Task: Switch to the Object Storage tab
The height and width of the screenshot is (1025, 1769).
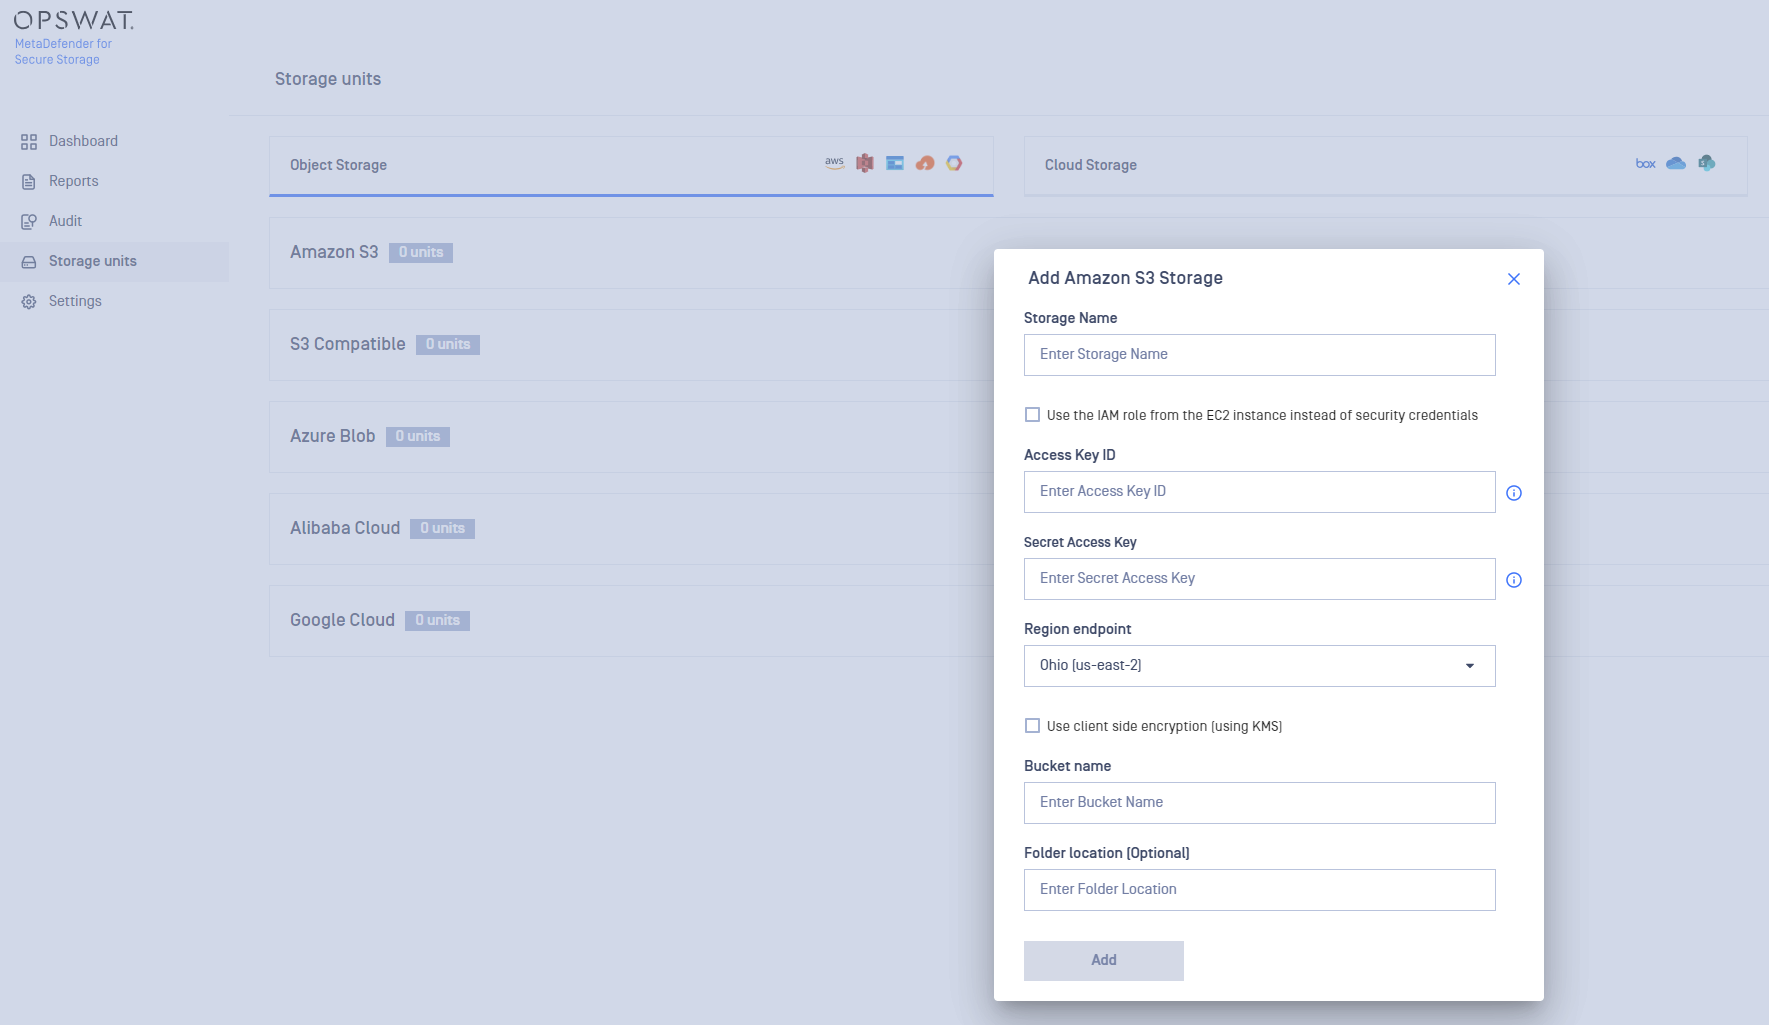Action: pos(631,166)
